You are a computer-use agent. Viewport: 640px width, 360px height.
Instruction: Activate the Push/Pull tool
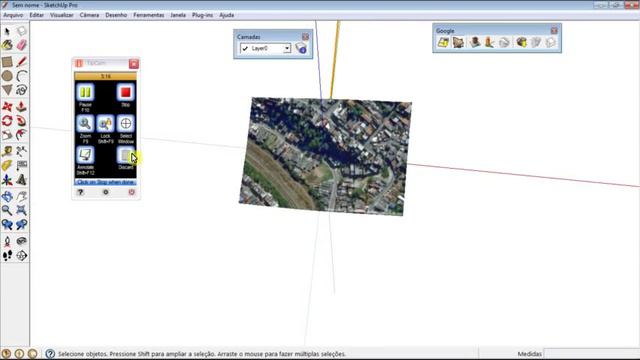pos(22,107)
